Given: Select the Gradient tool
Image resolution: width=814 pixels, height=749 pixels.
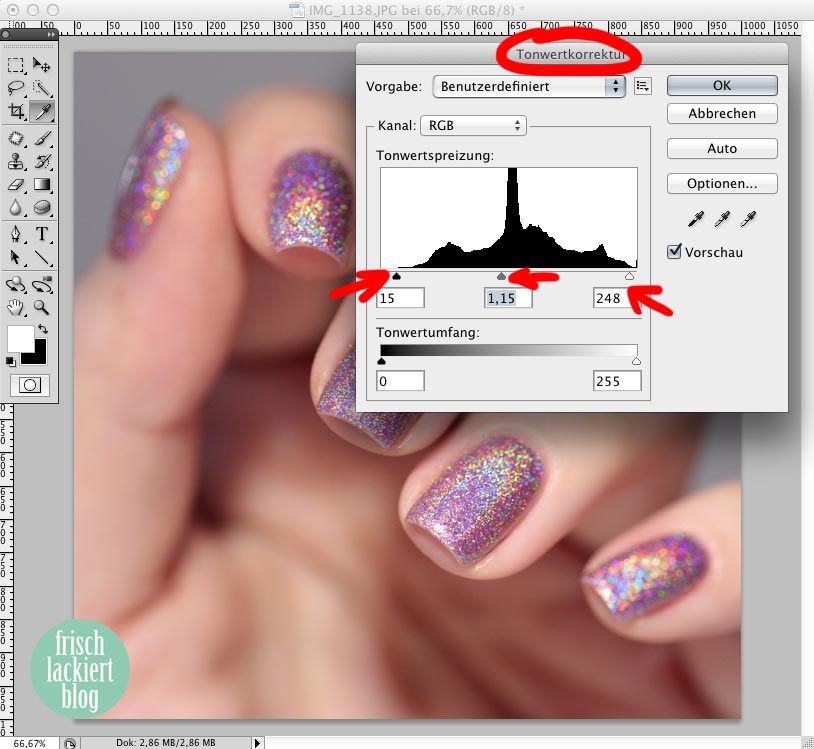Looking at the screenshot, I should point(42,184).
